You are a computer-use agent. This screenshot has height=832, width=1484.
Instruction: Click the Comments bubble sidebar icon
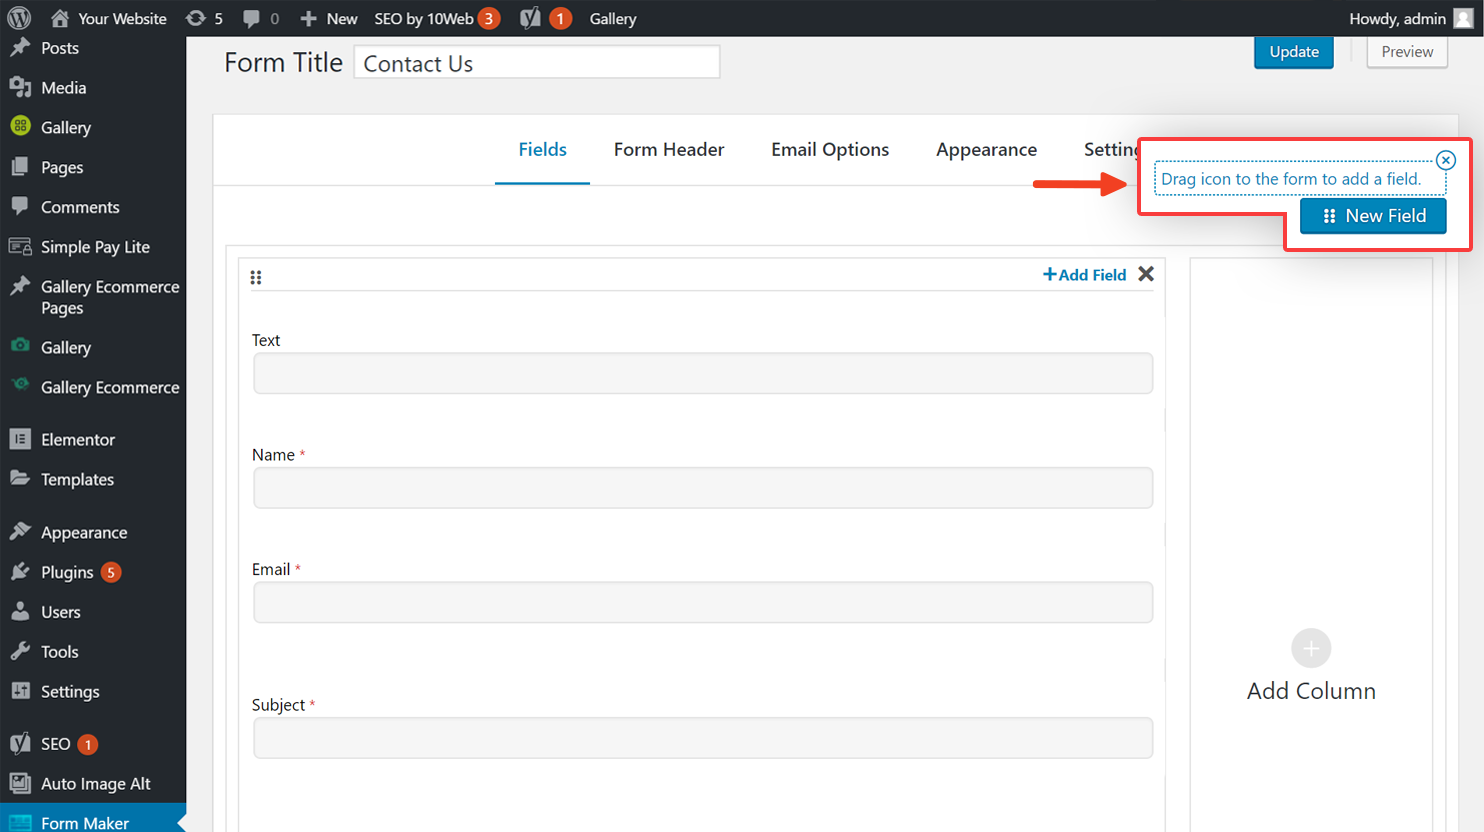click(x=20, y=206)
